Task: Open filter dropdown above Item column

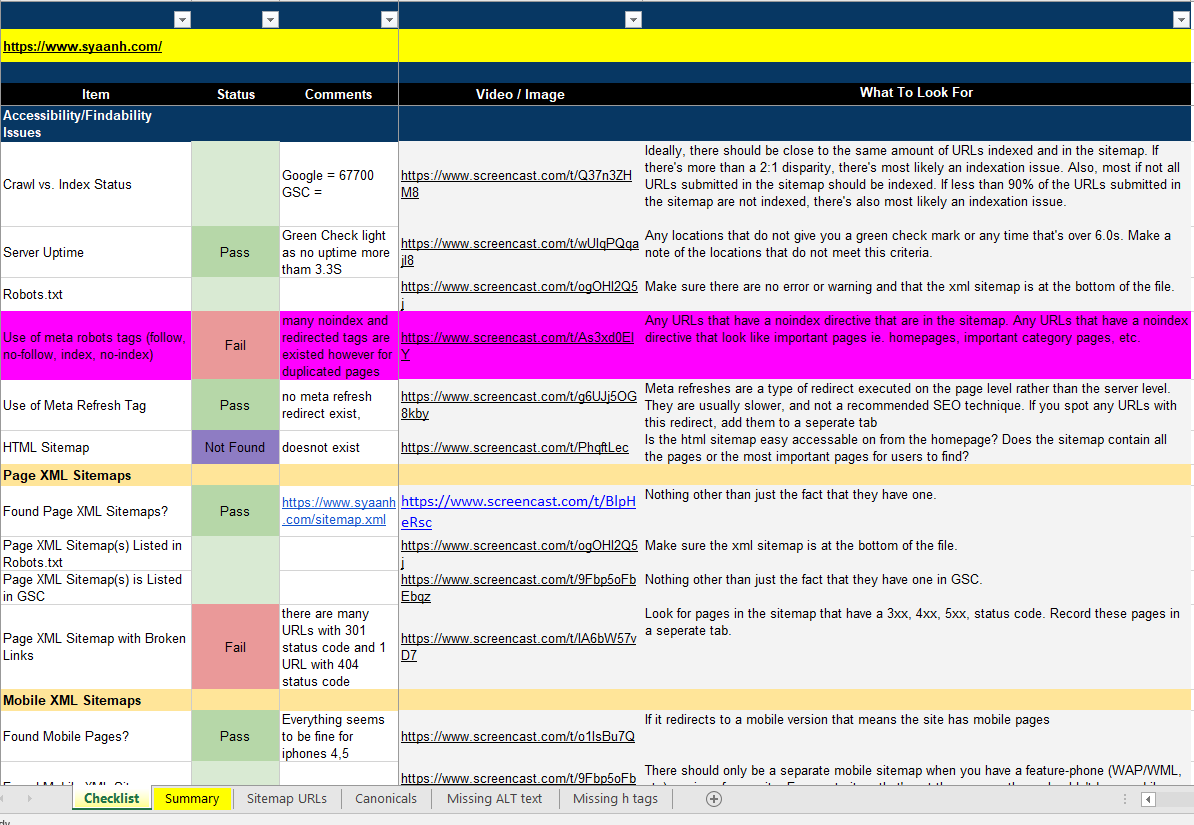Action: tap(182, 19)
